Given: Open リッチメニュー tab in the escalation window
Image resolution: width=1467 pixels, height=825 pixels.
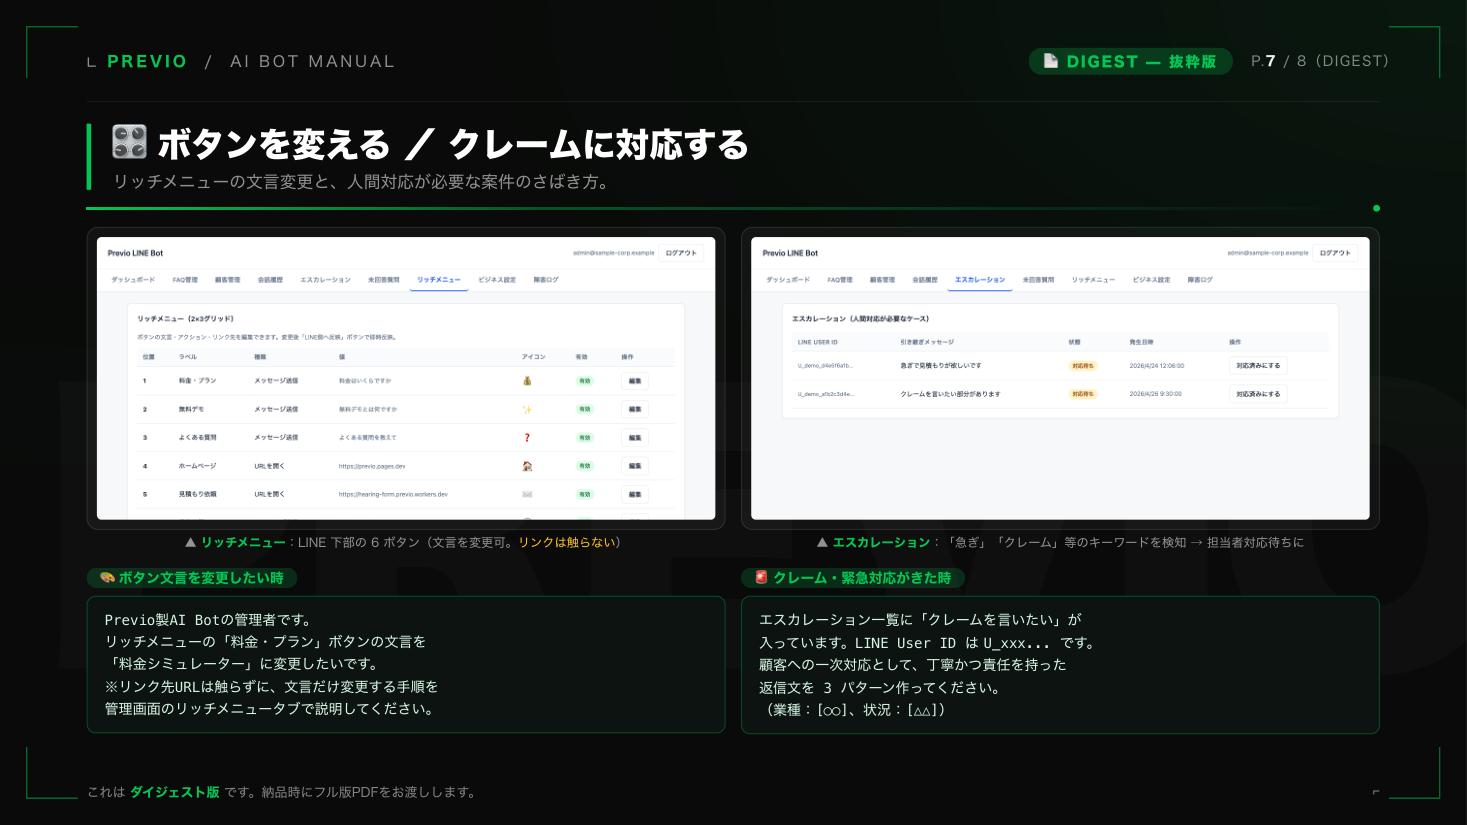Looking at the screenshot, I should pos(1093,280).
